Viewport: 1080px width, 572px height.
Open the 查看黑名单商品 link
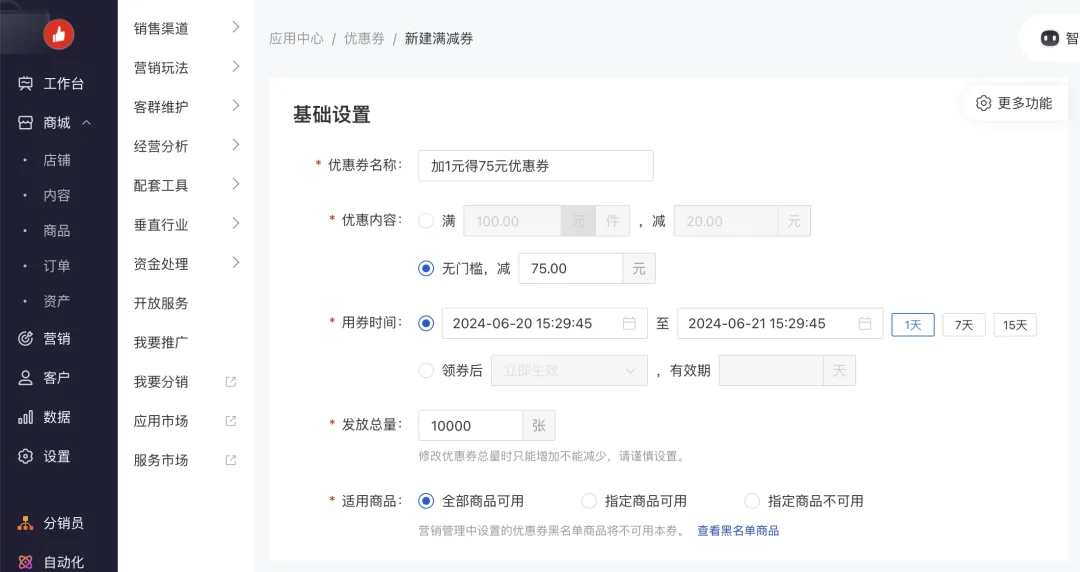[738, 531]
